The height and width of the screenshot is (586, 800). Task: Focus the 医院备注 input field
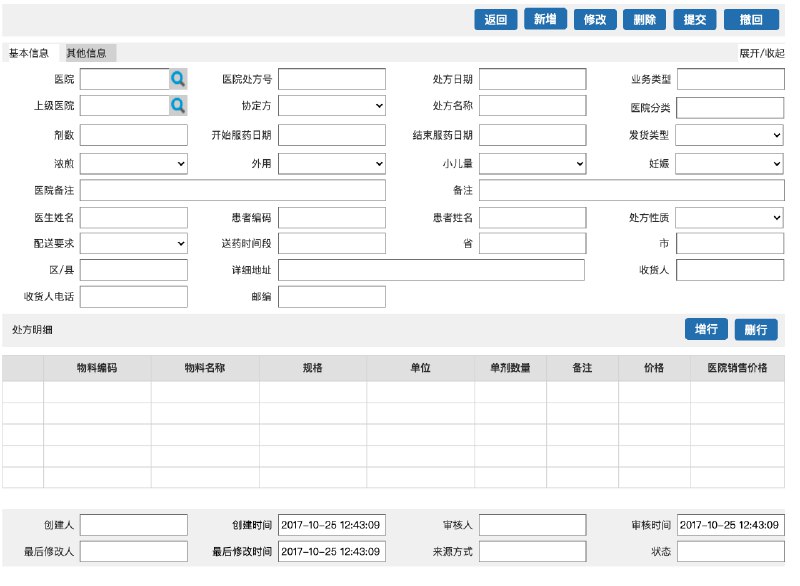(x=233, y=190)
